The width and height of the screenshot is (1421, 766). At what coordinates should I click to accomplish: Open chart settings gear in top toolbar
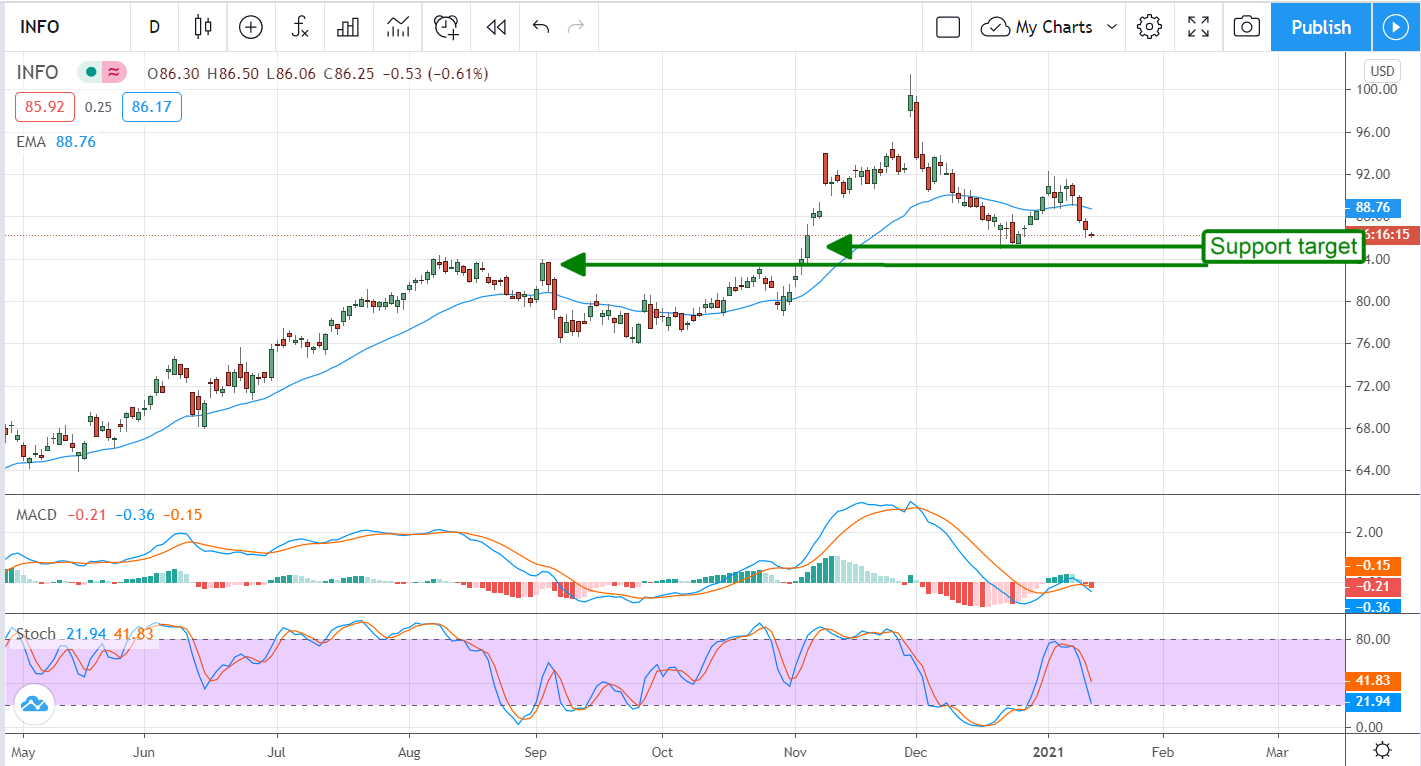pyautogui.click(x=1149, y=27)
